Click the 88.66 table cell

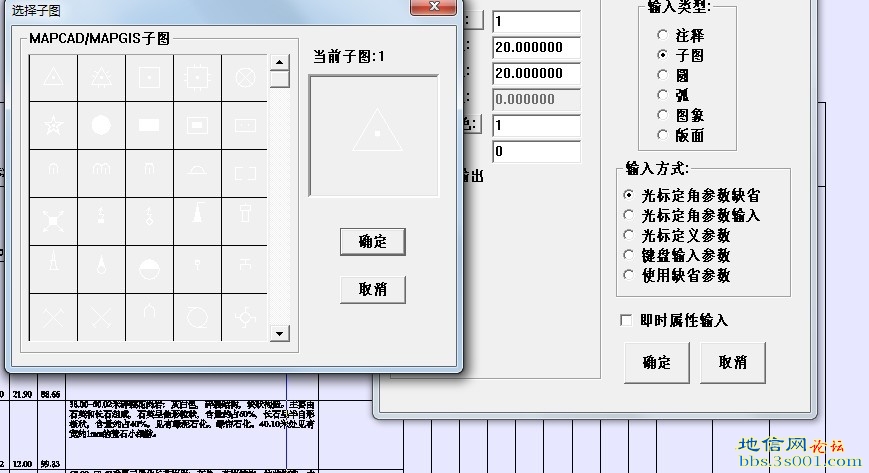50,394
